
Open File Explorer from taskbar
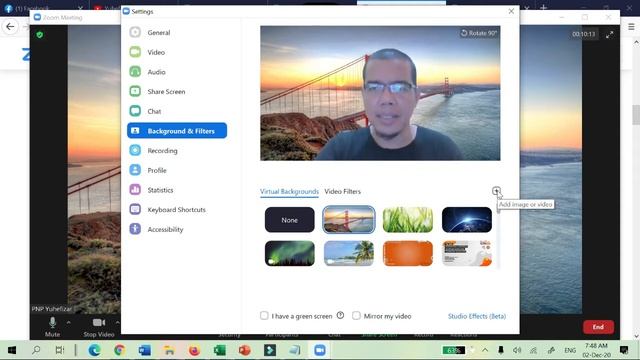(x=169, y=350)
